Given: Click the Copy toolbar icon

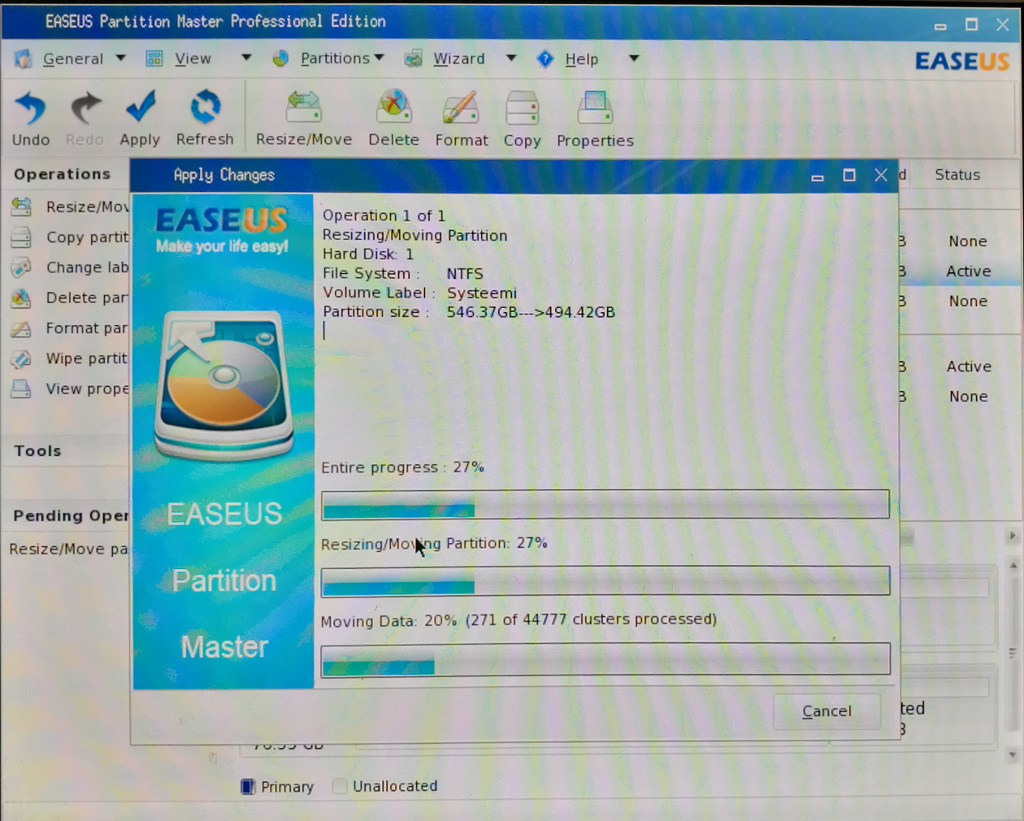Looking at the screenshot, I should pyautogui.click(x=522, y=107).
